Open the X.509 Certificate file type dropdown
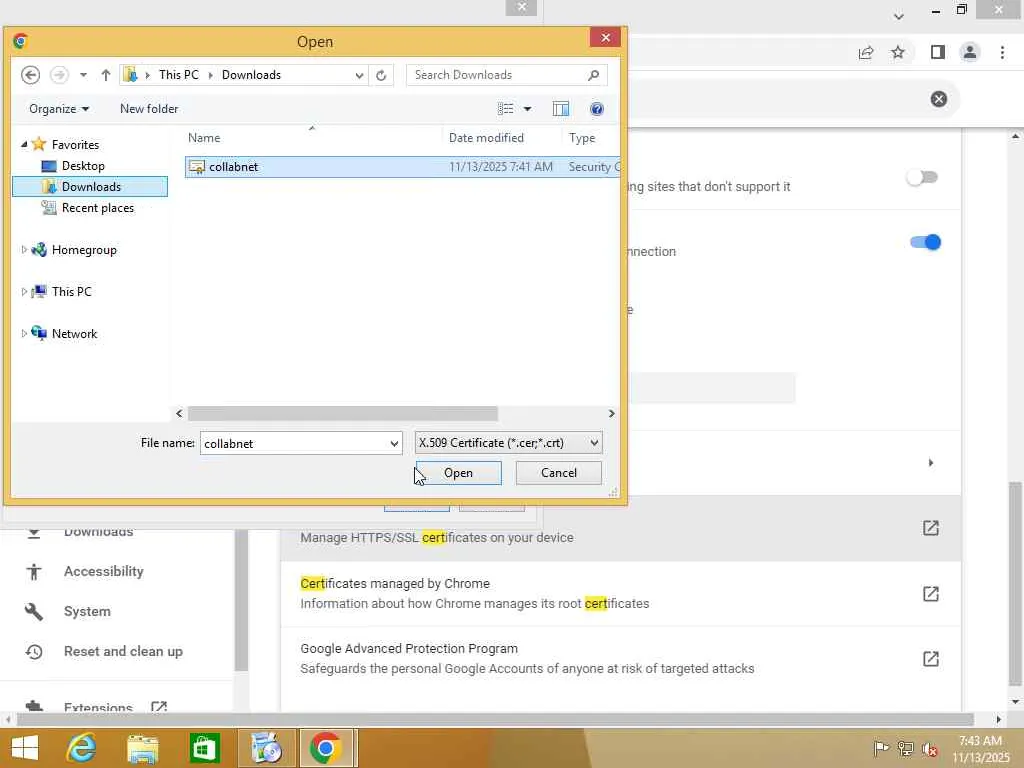This screenshot has width=1024, height=768. [508, 443]
